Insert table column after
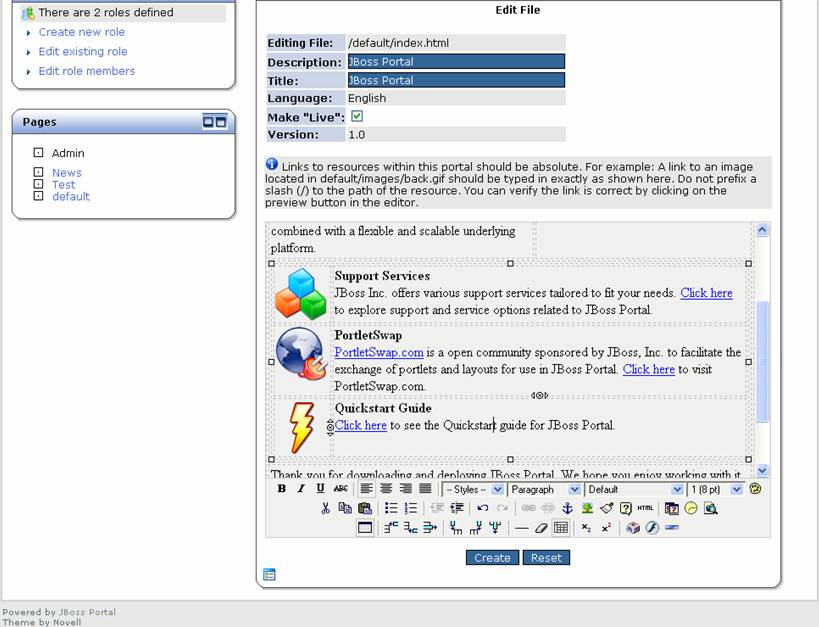Screen dimensions: 819x627 475,528
